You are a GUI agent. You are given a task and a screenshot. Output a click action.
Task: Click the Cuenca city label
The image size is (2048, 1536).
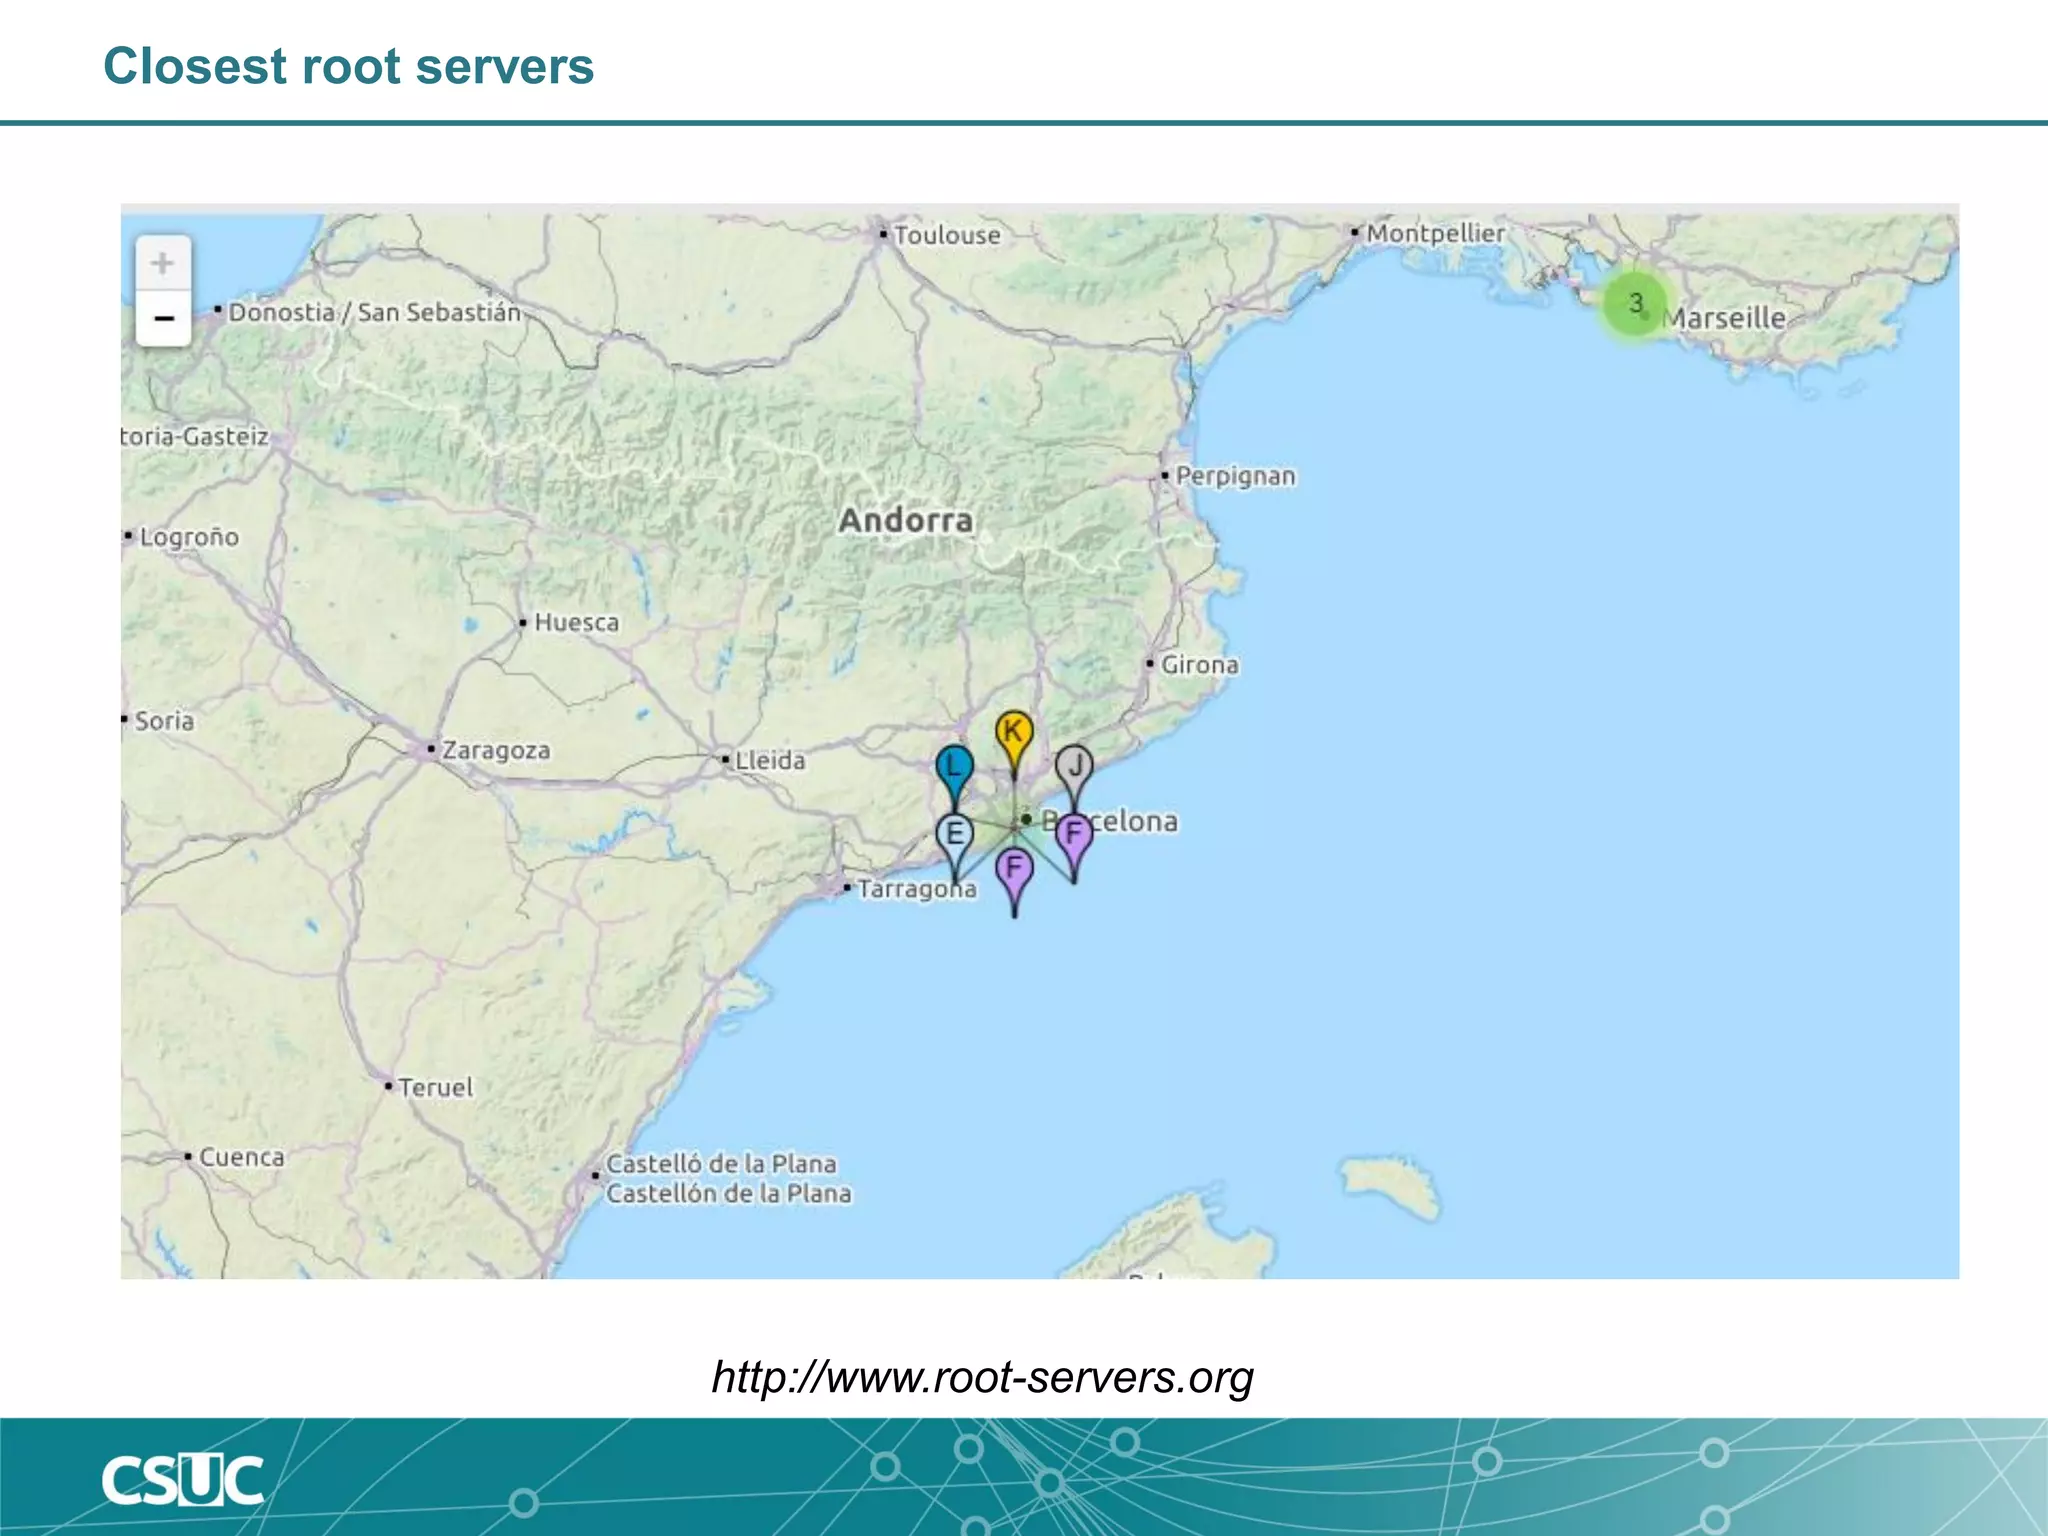(x=241, y=1157)
